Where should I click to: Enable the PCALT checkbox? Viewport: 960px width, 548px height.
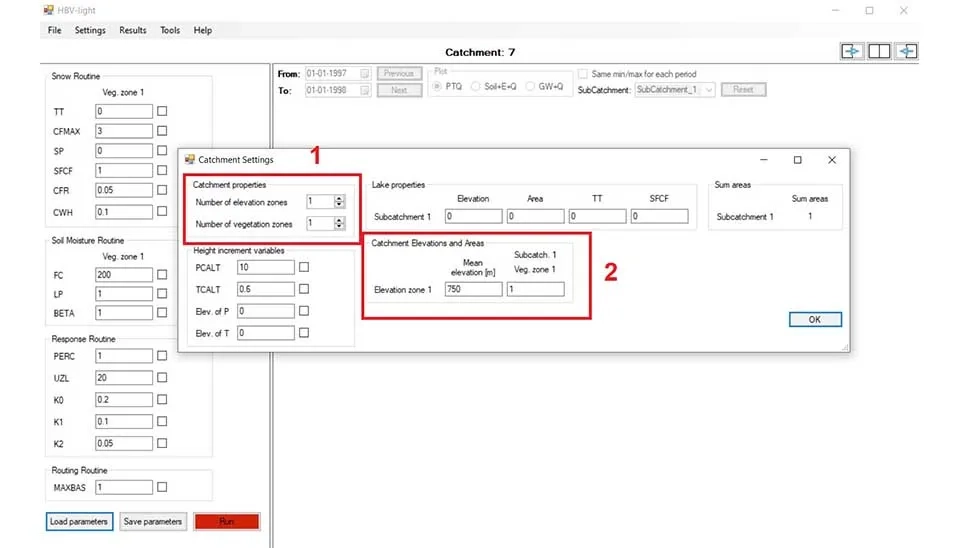coord(304,267)
